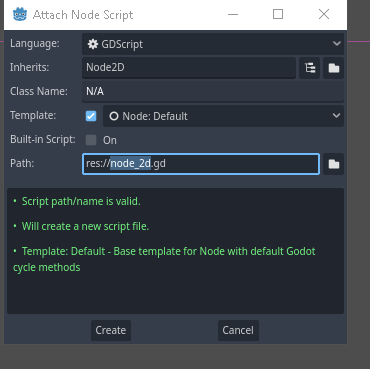Open the Template dropdown showing Node: Default
The image size is (370, 369).
223,116
